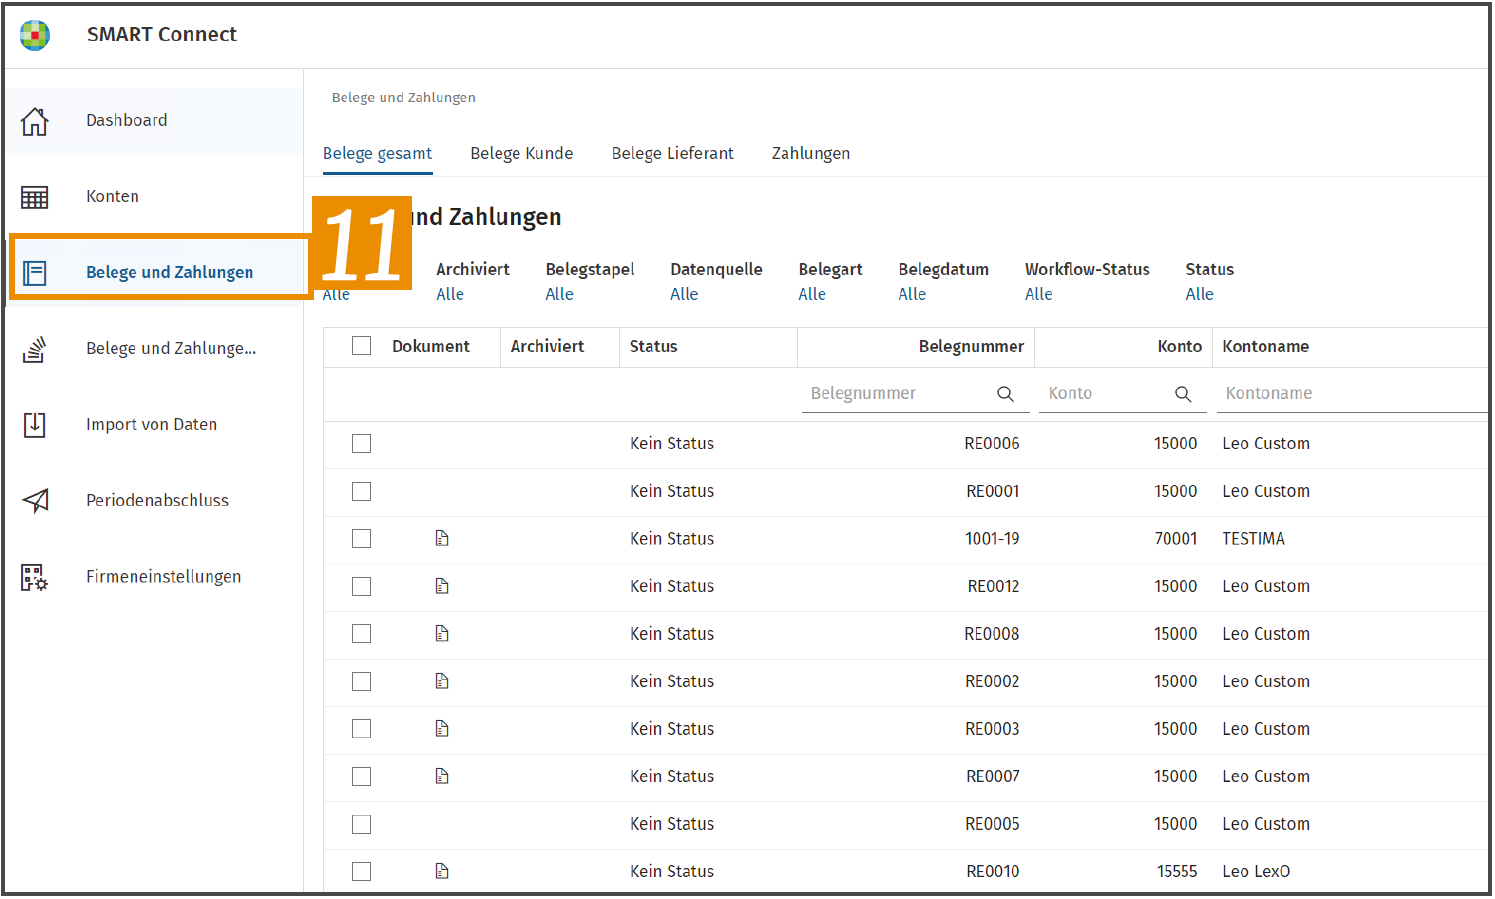The width and height of the screenshot is (1495, 899).
Task: Click the Konto search magnifier icon
Action: [x=1183, y=394]
